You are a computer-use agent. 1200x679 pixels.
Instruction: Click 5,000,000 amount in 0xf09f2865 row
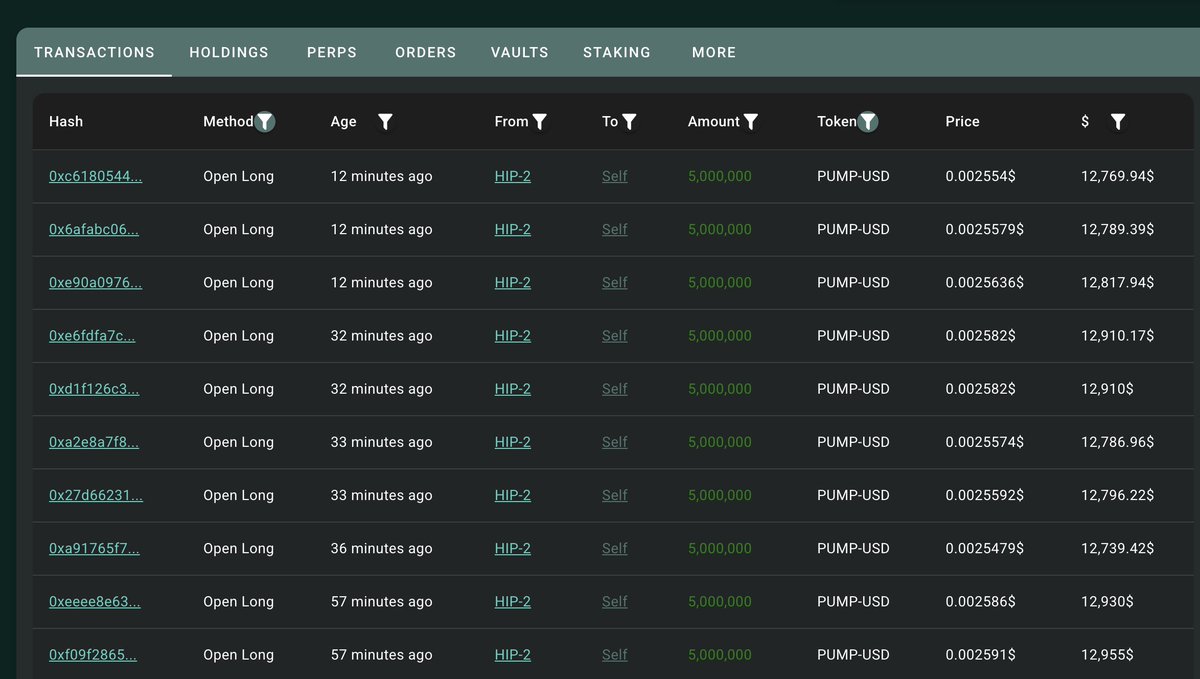tap(720, 655)
